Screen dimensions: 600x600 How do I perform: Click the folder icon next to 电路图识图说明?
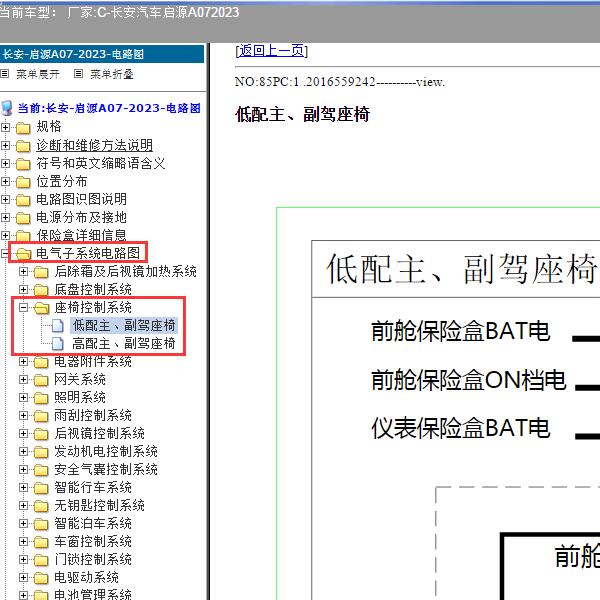[x=23, y=200]
